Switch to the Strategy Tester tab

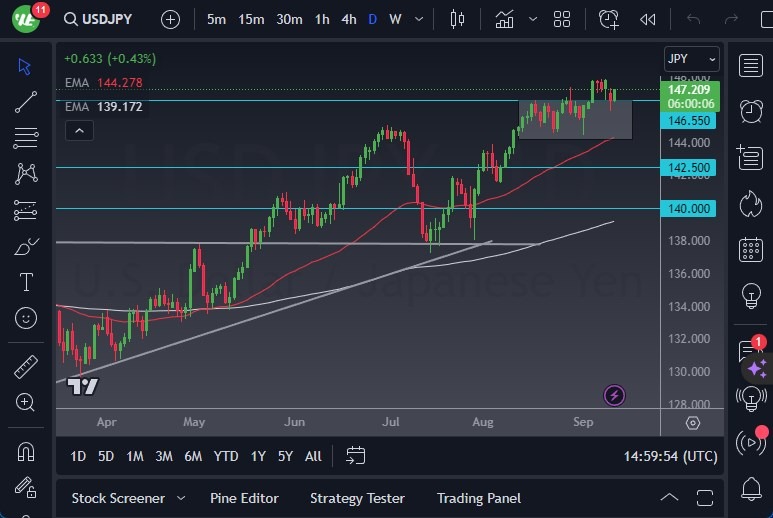pos(357,498)
